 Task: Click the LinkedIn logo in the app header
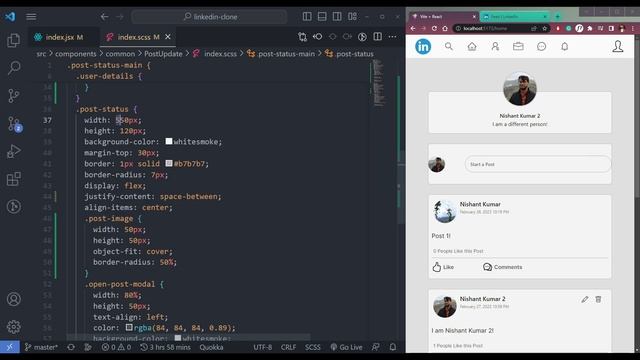(x=423, y=47)
